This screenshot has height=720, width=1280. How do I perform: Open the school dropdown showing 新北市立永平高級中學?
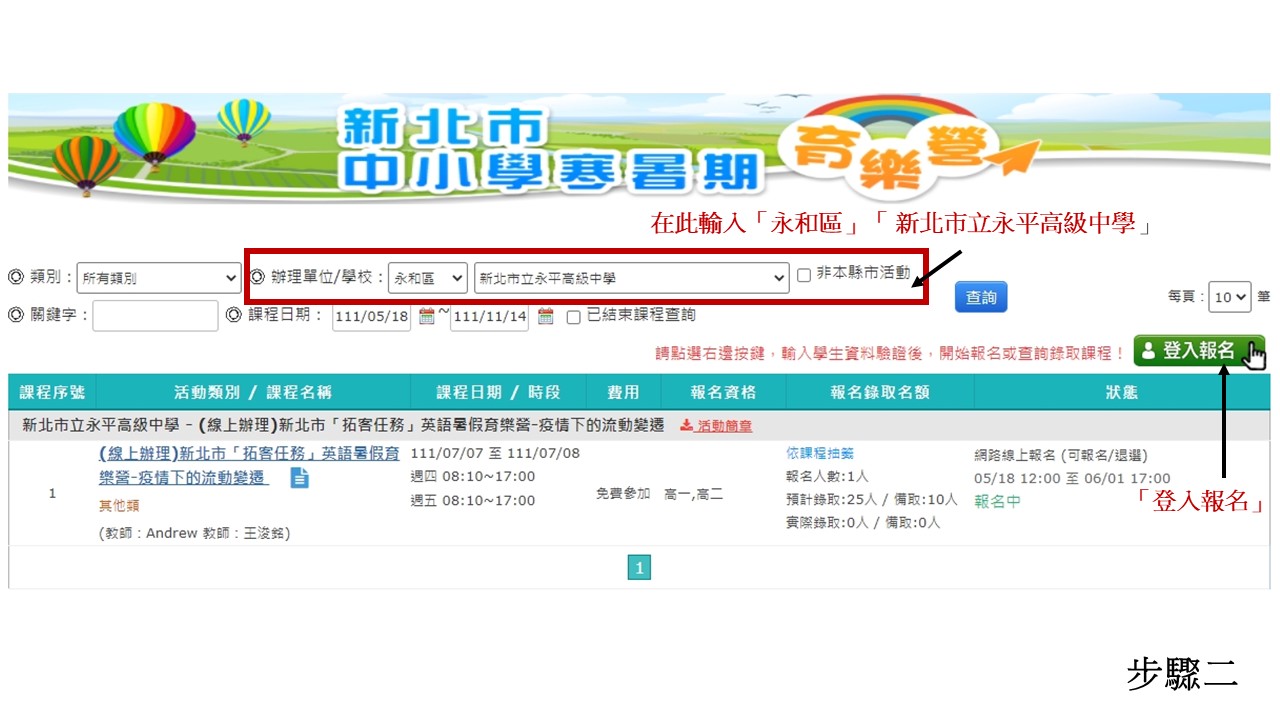click(x=632, y=278)
